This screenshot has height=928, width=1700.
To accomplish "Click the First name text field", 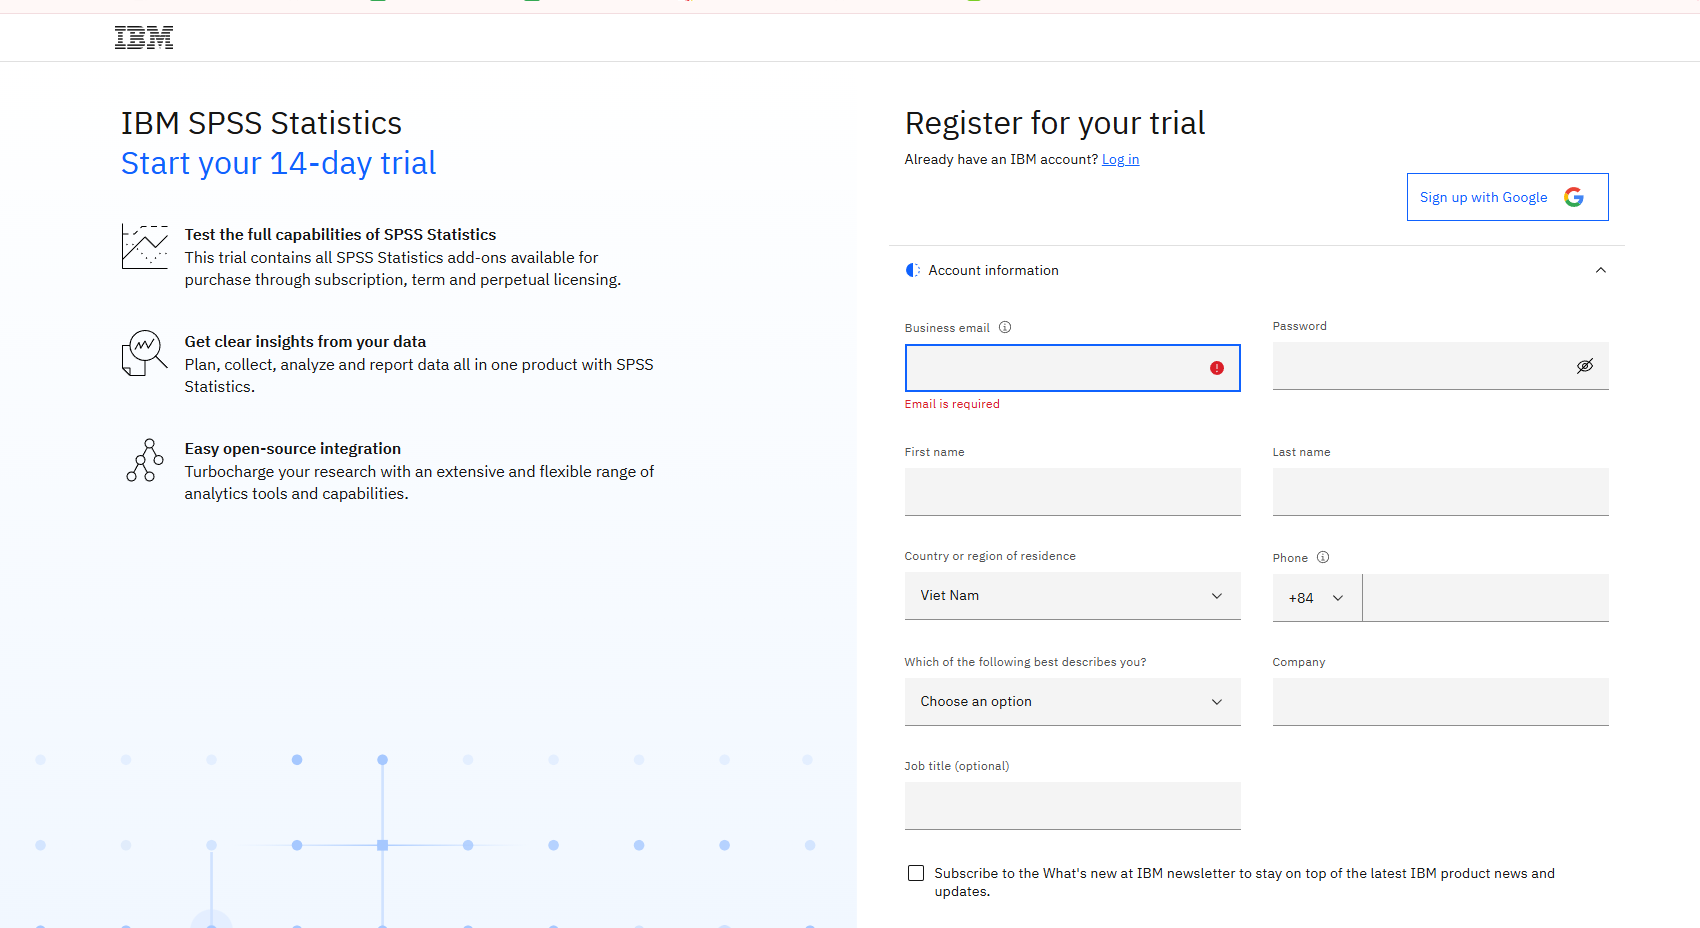I will click(1072, 492).
